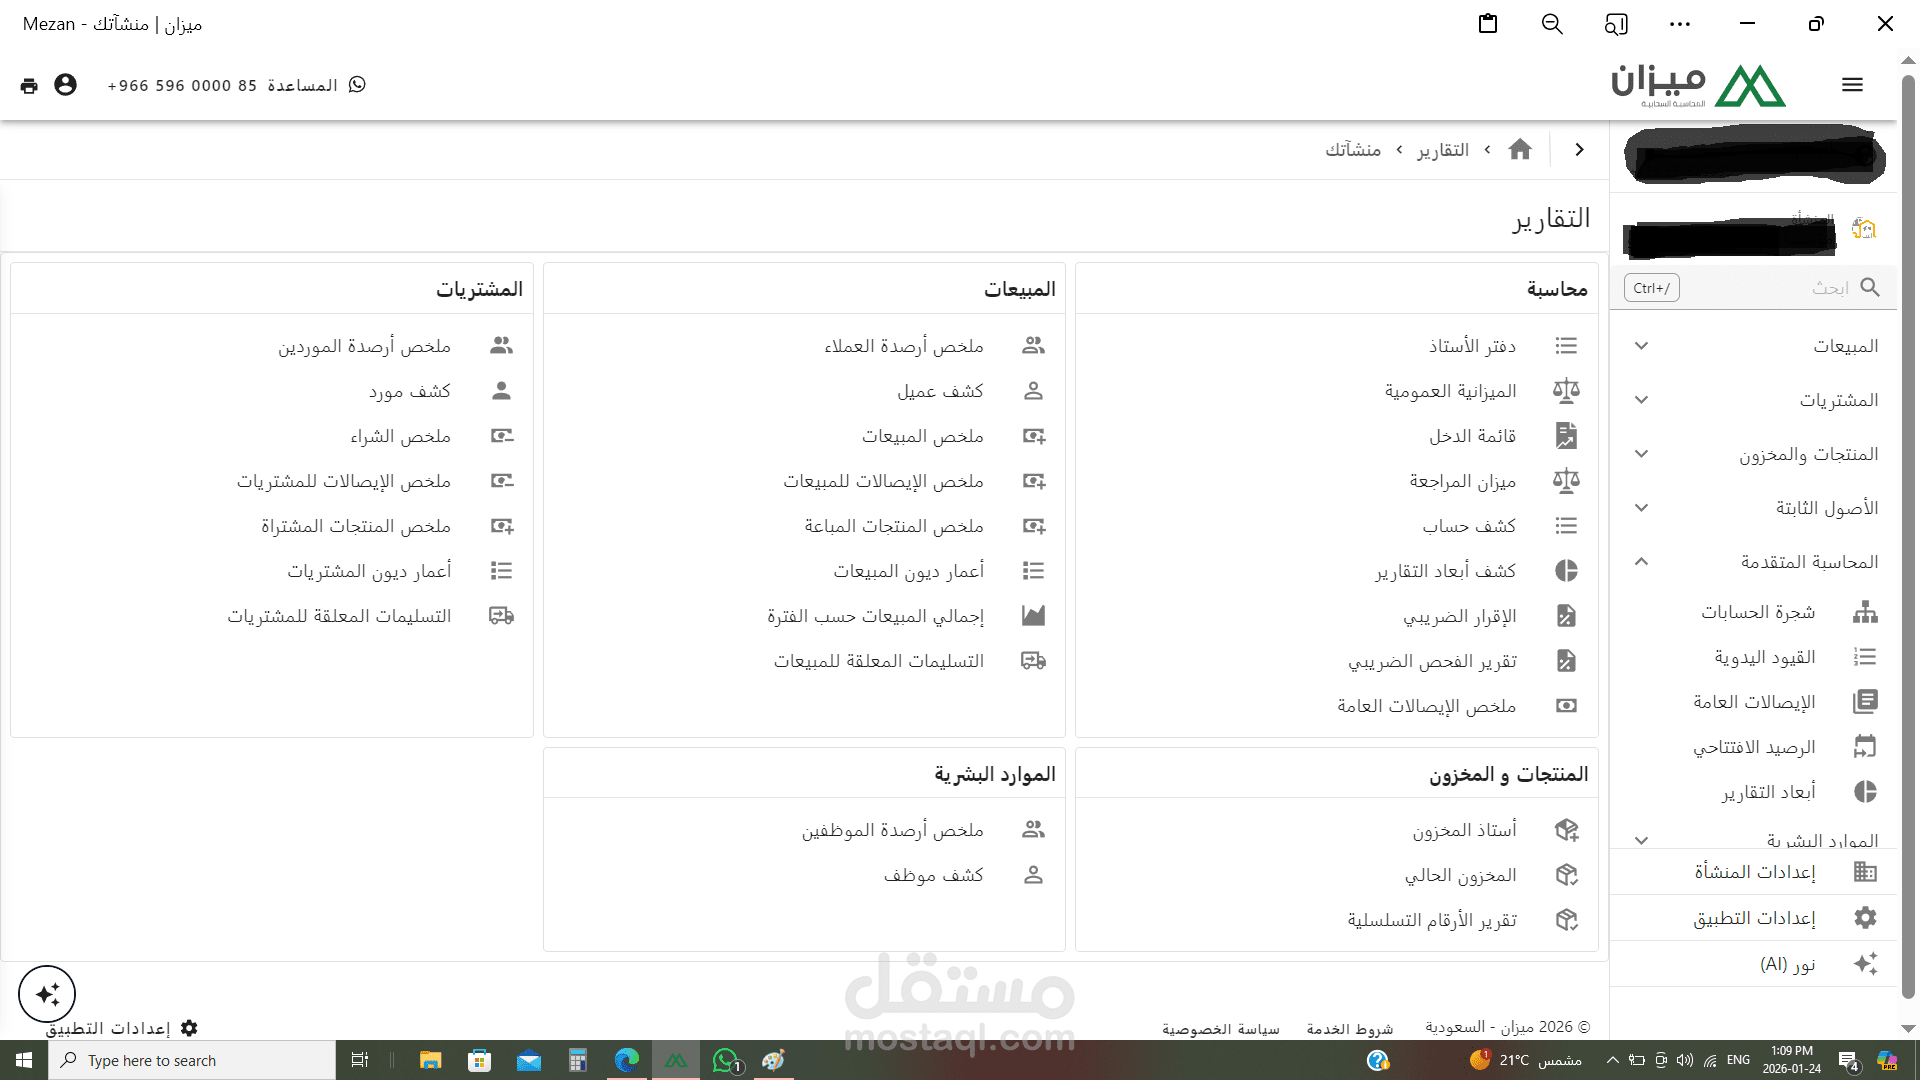Image resolution: width=1920 pixels, height=1080 pixels.
Task: Open نور (AI) sidebar item
Action: 1787,964
